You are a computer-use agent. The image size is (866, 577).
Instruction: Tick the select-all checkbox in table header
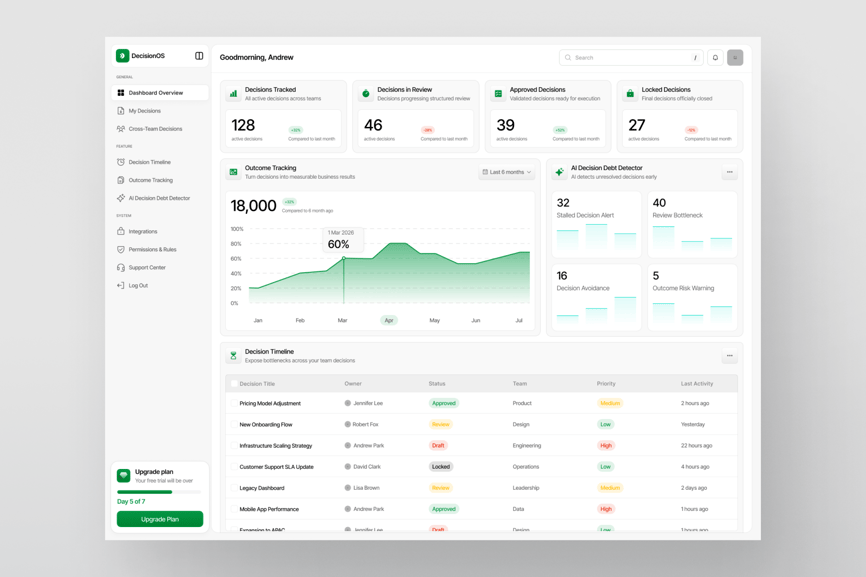tap(234, 384)
